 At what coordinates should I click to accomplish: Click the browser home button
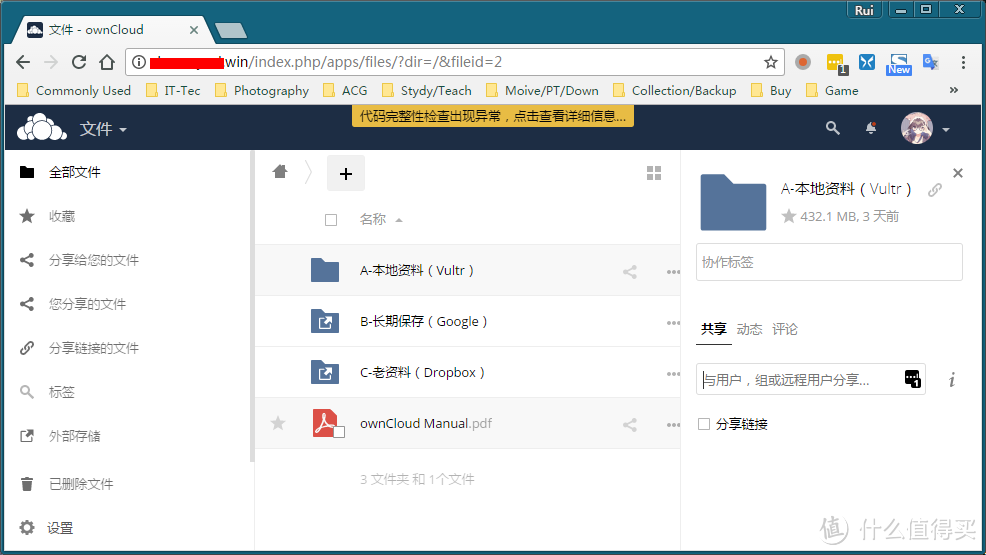pos(107,62)
